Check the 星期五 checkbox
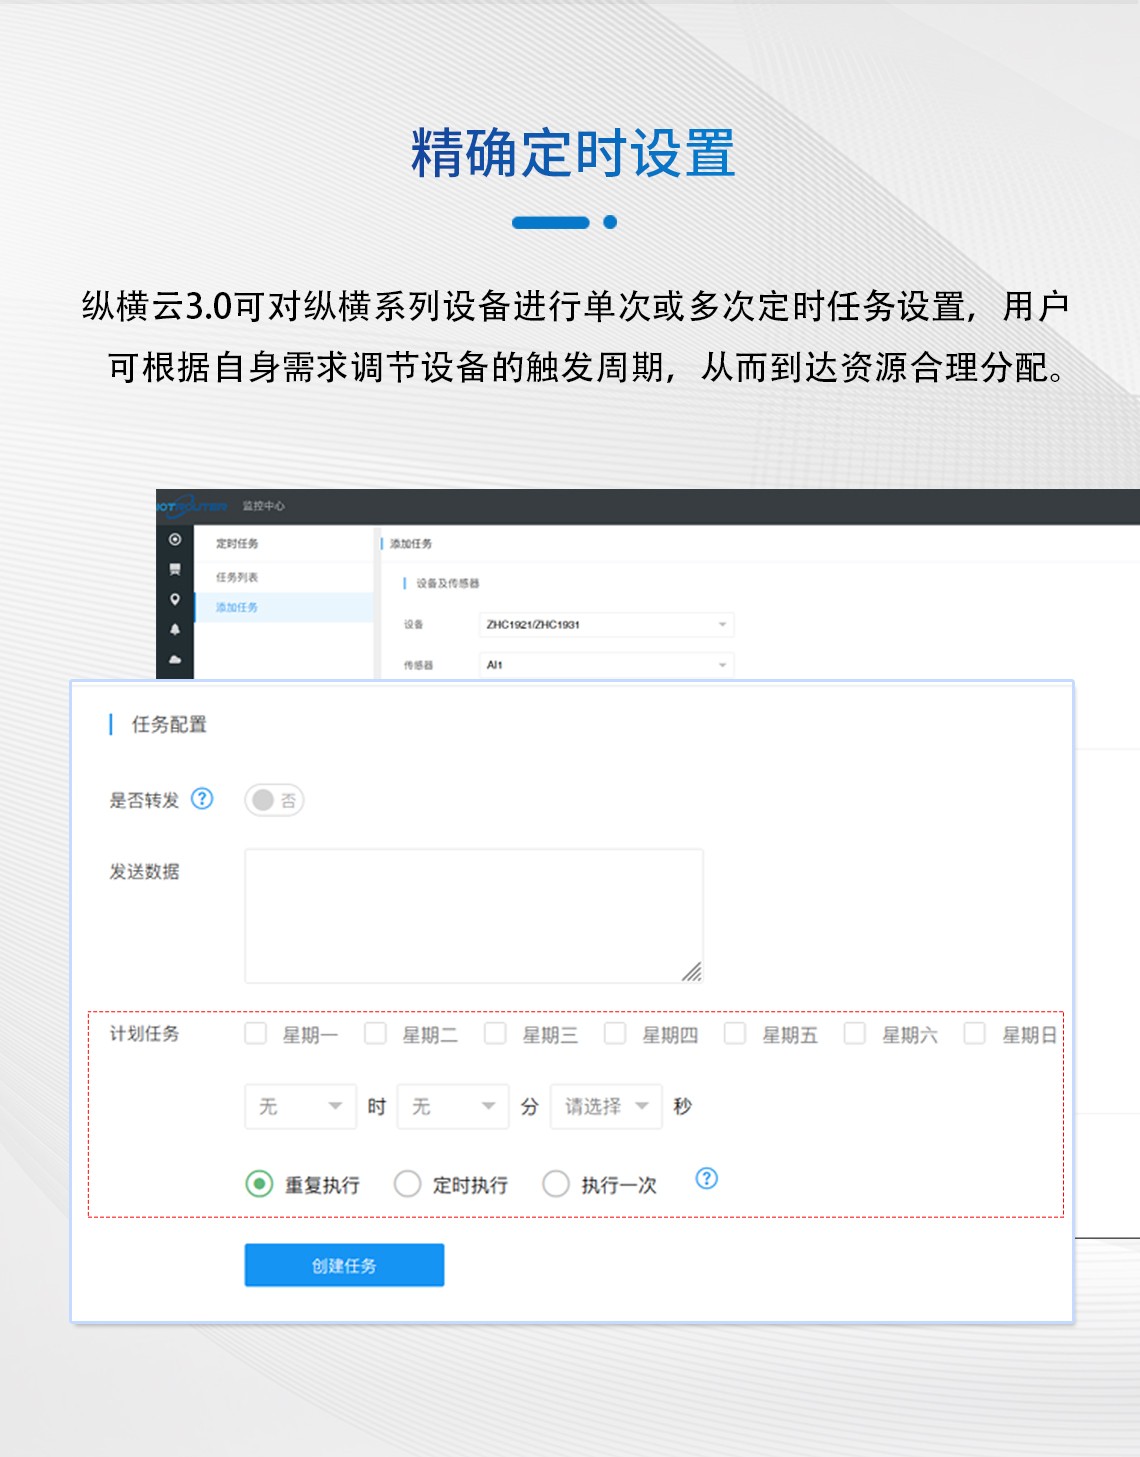Viewport: 1140px width, 1457px height. 735,1033
